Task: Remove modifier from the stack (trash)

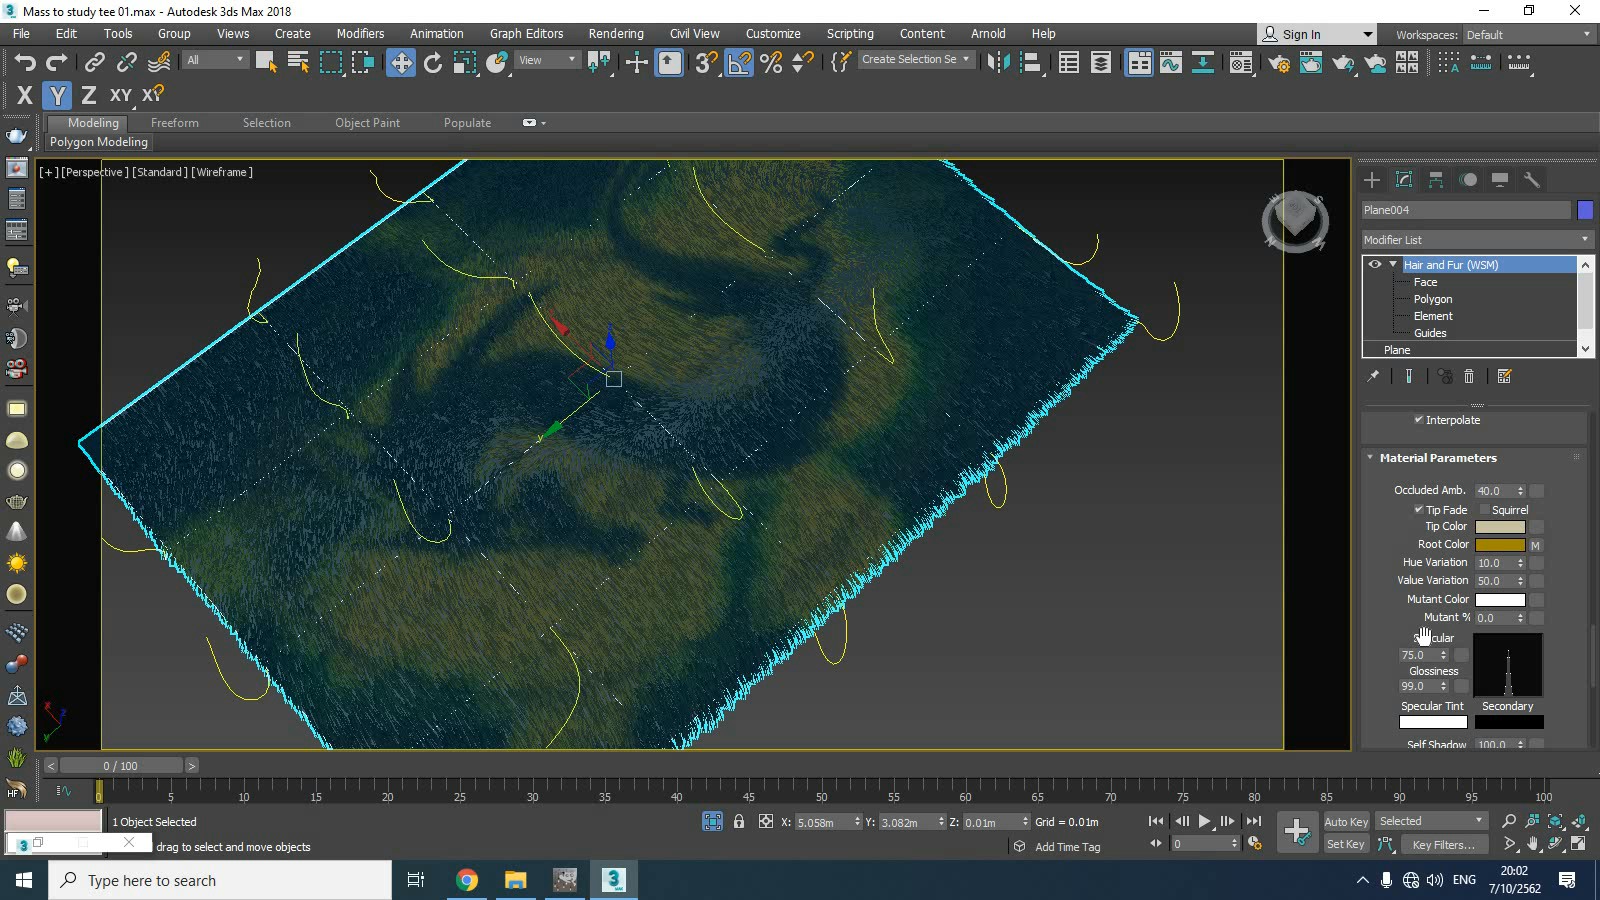Action: [x=1469, y=376]
